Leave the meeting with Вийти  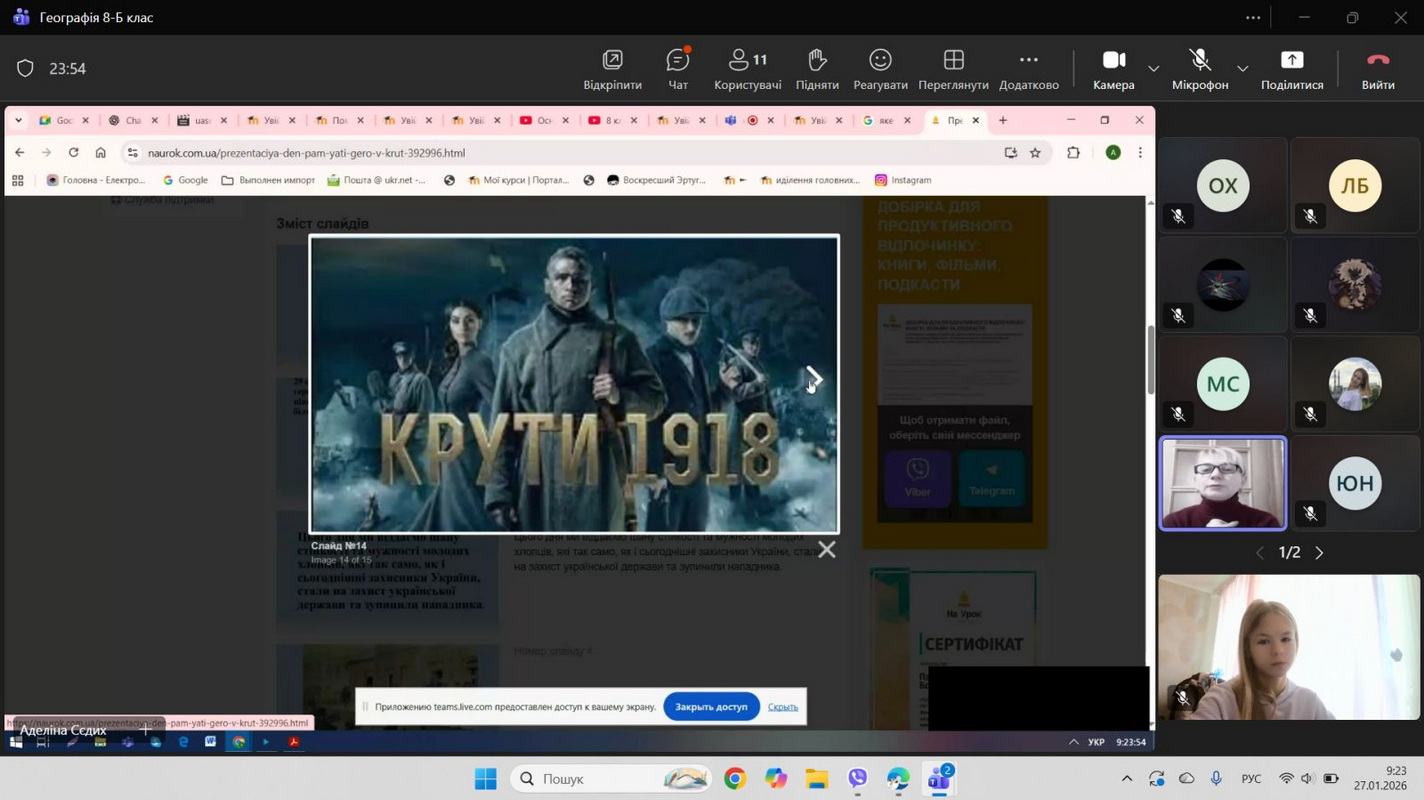[1377, 69]
